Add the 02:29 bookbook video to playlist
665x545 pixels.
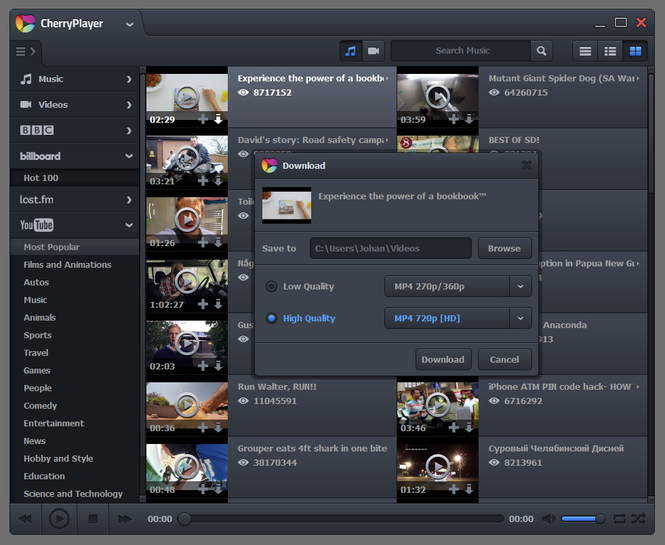click(203, 119)
